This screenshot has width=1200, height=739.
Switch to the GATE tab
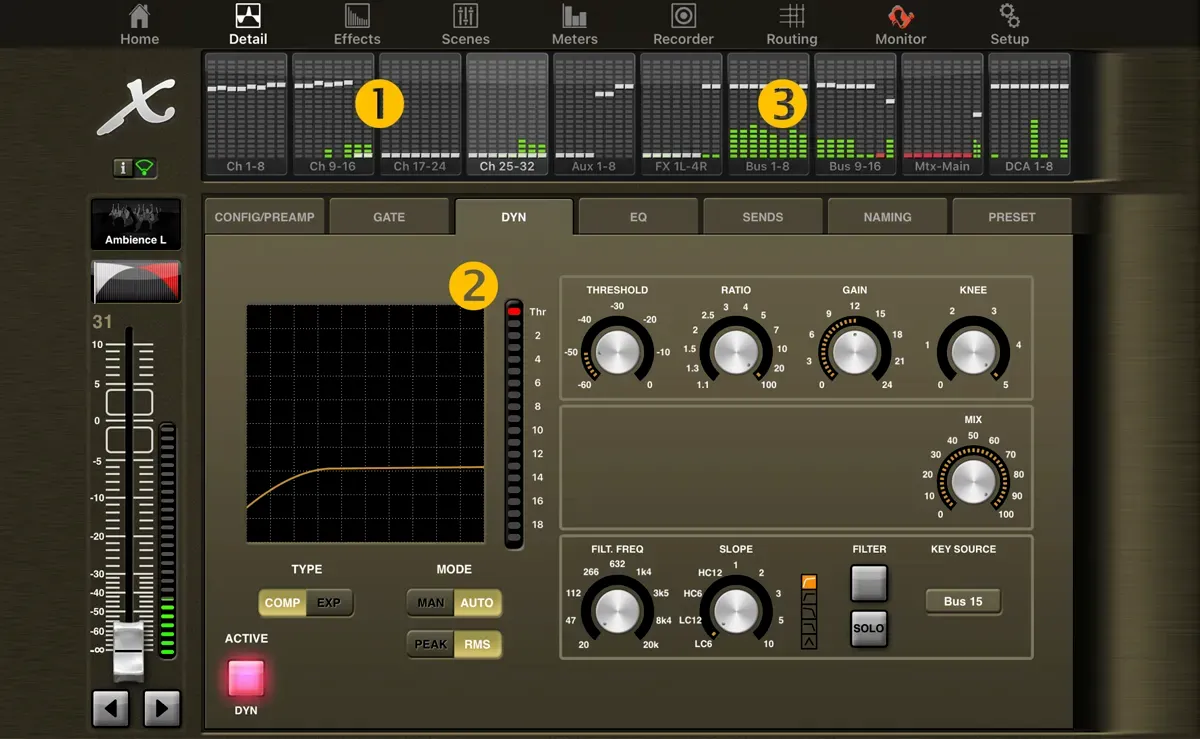(x=389, y=216)
